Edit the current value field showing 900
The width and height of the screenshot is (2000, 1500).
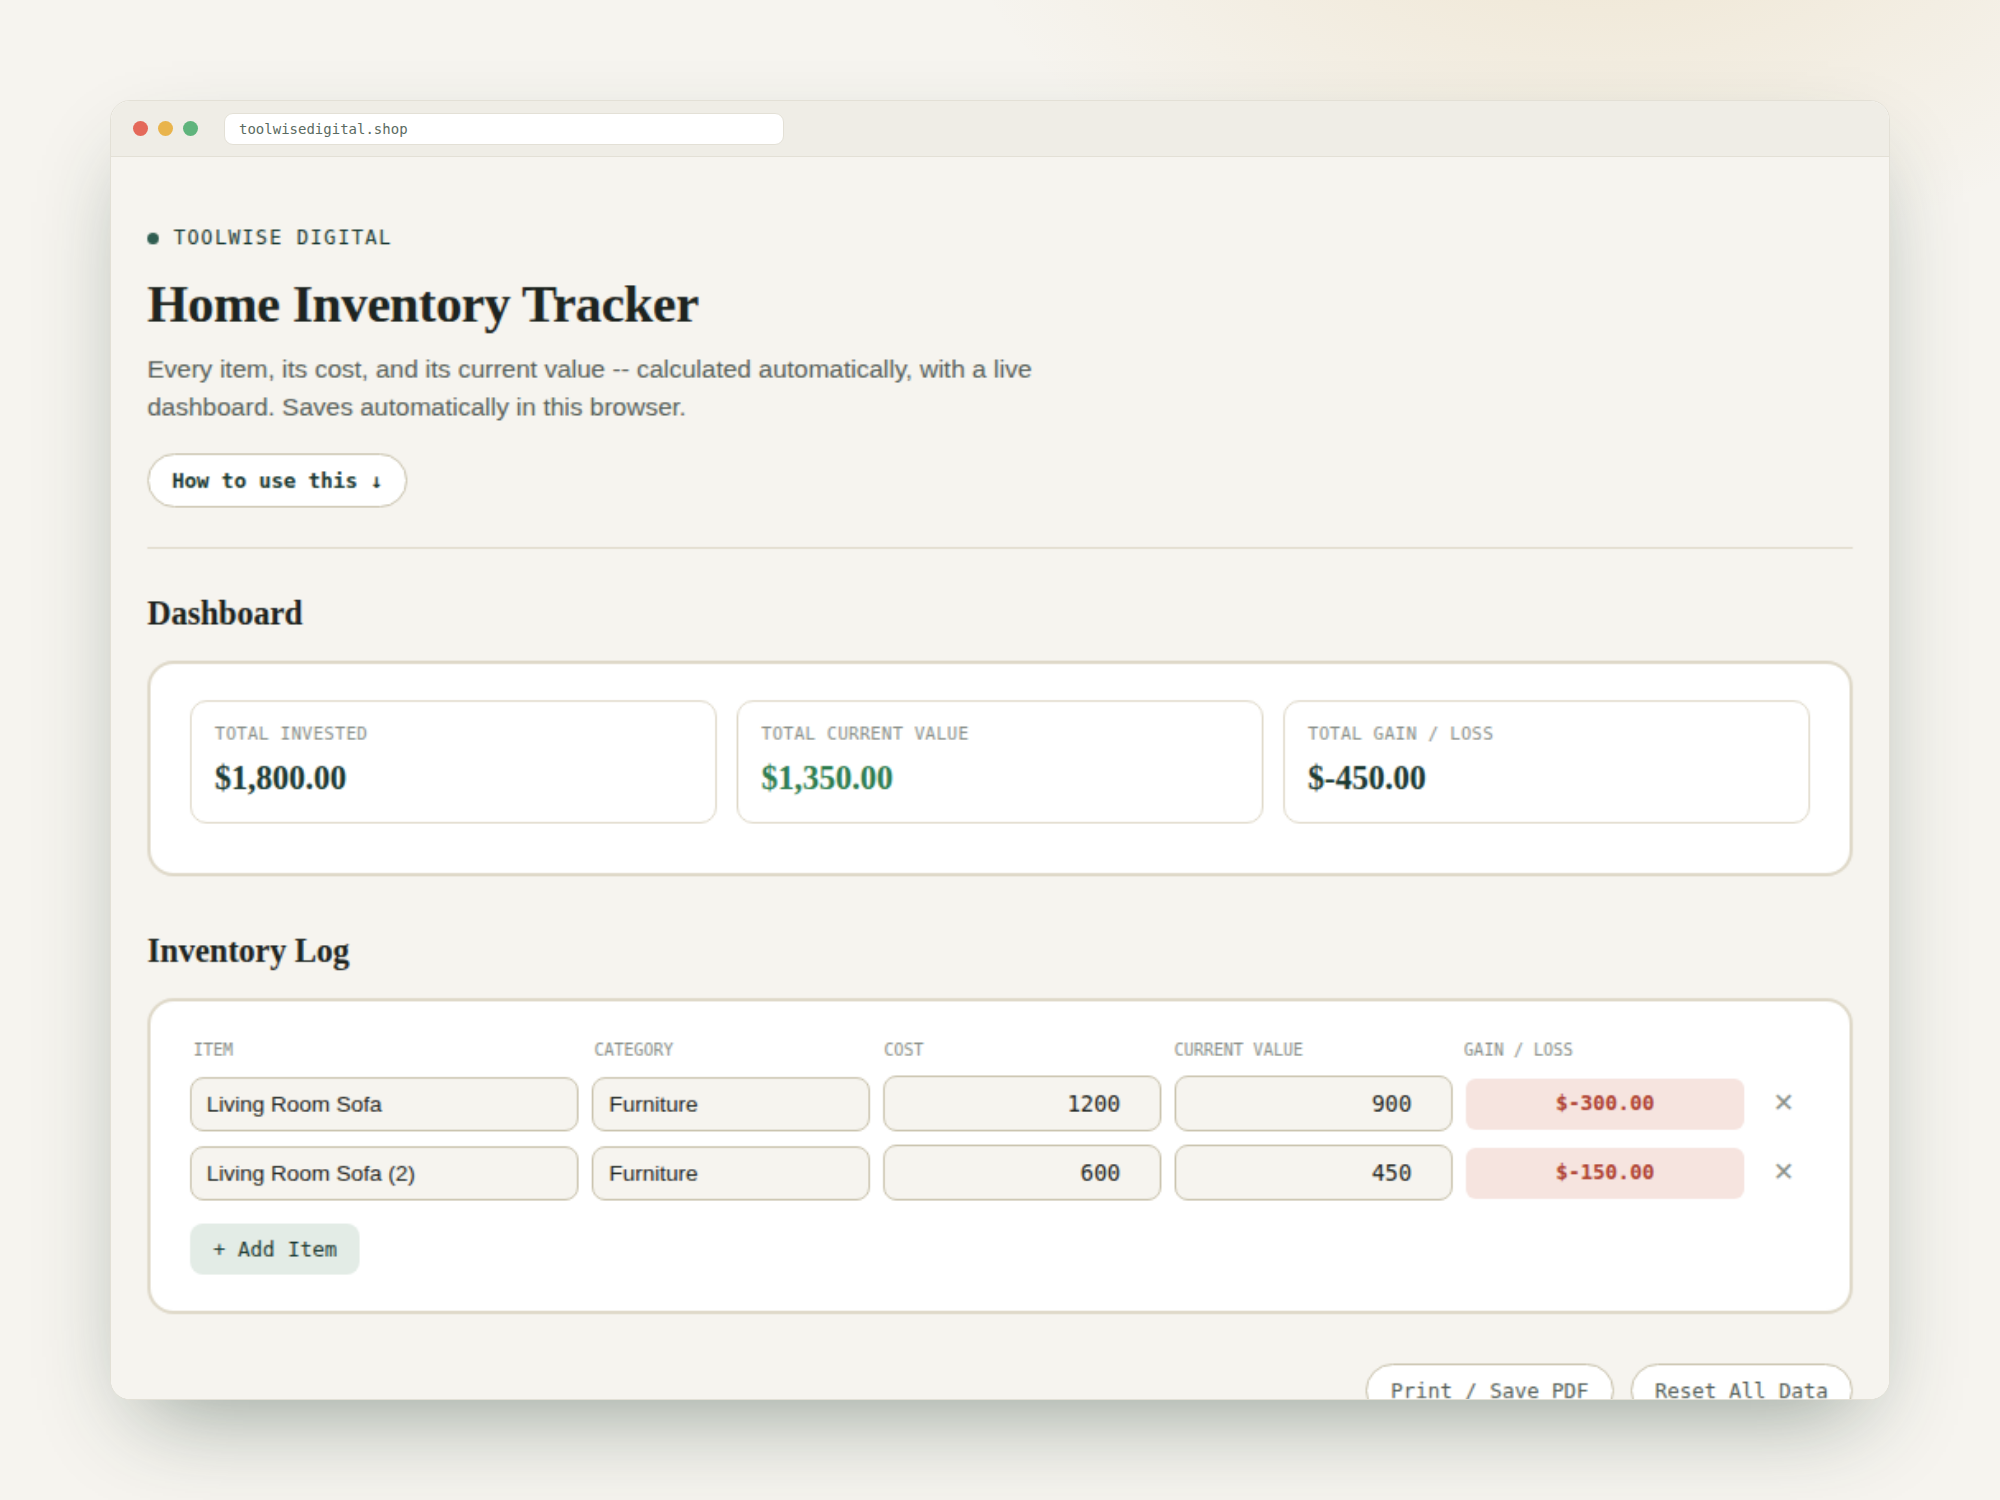[1313, 1104]
